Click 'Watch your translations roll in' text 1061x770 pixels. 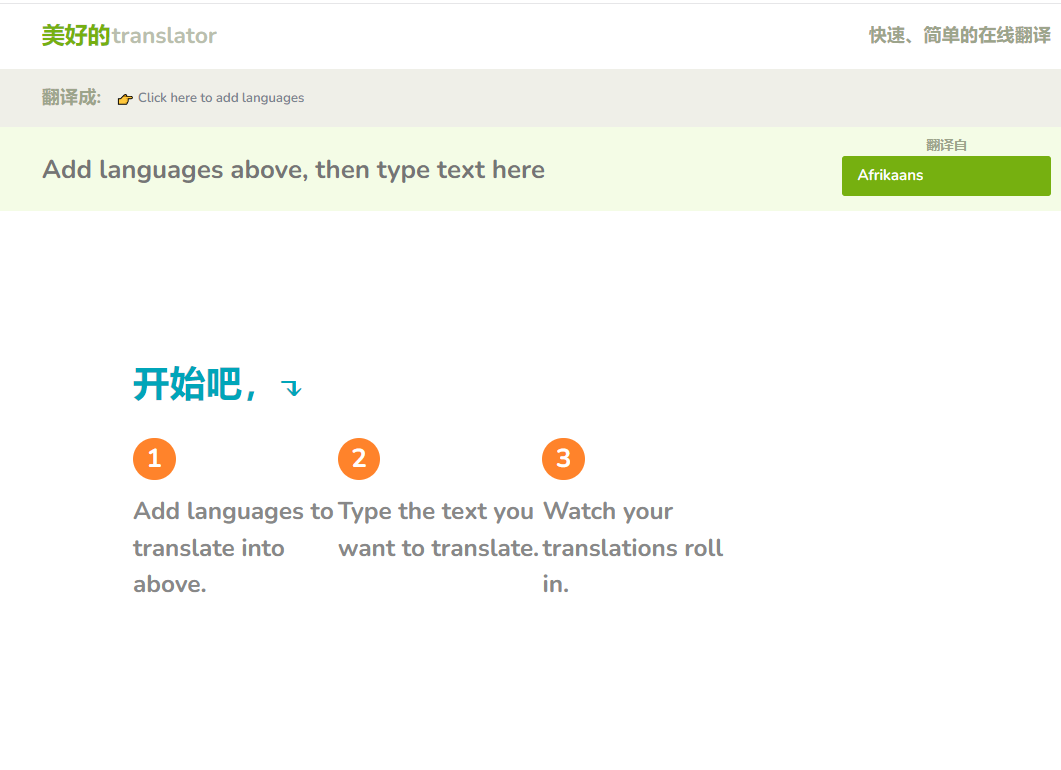633,547
